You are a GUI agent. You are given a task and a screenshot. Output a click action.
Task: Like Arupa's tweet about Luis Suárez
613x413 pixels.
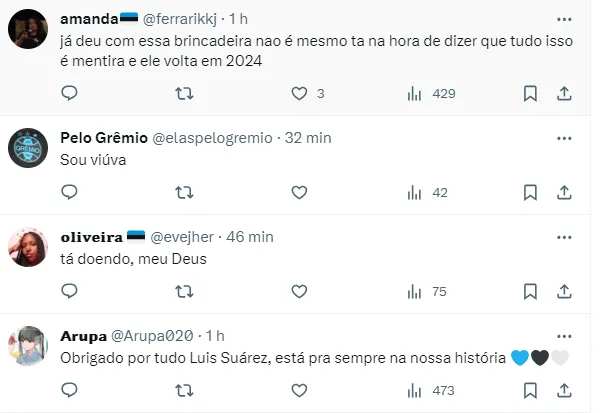pos(298,390)
